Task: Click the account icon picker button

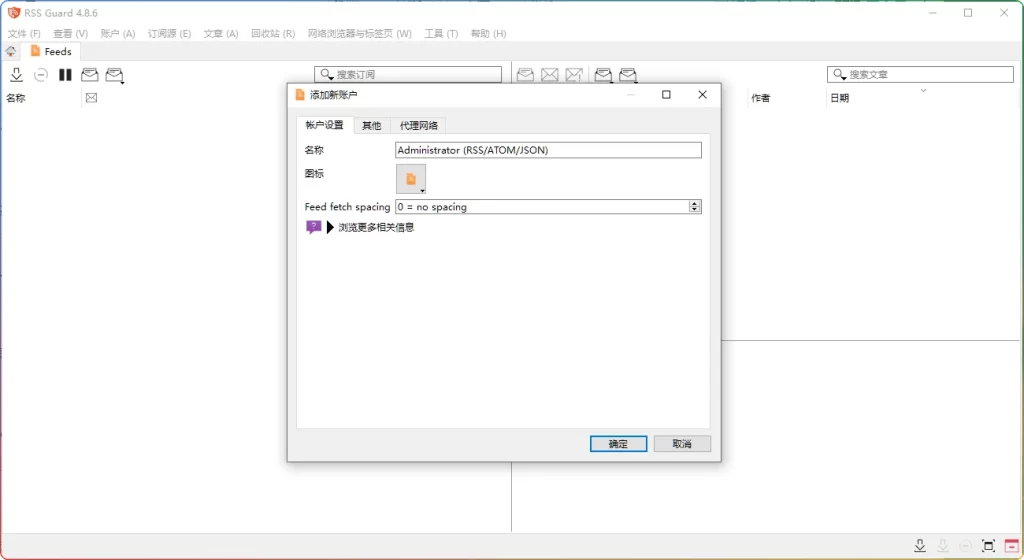Action: point(410,179)
